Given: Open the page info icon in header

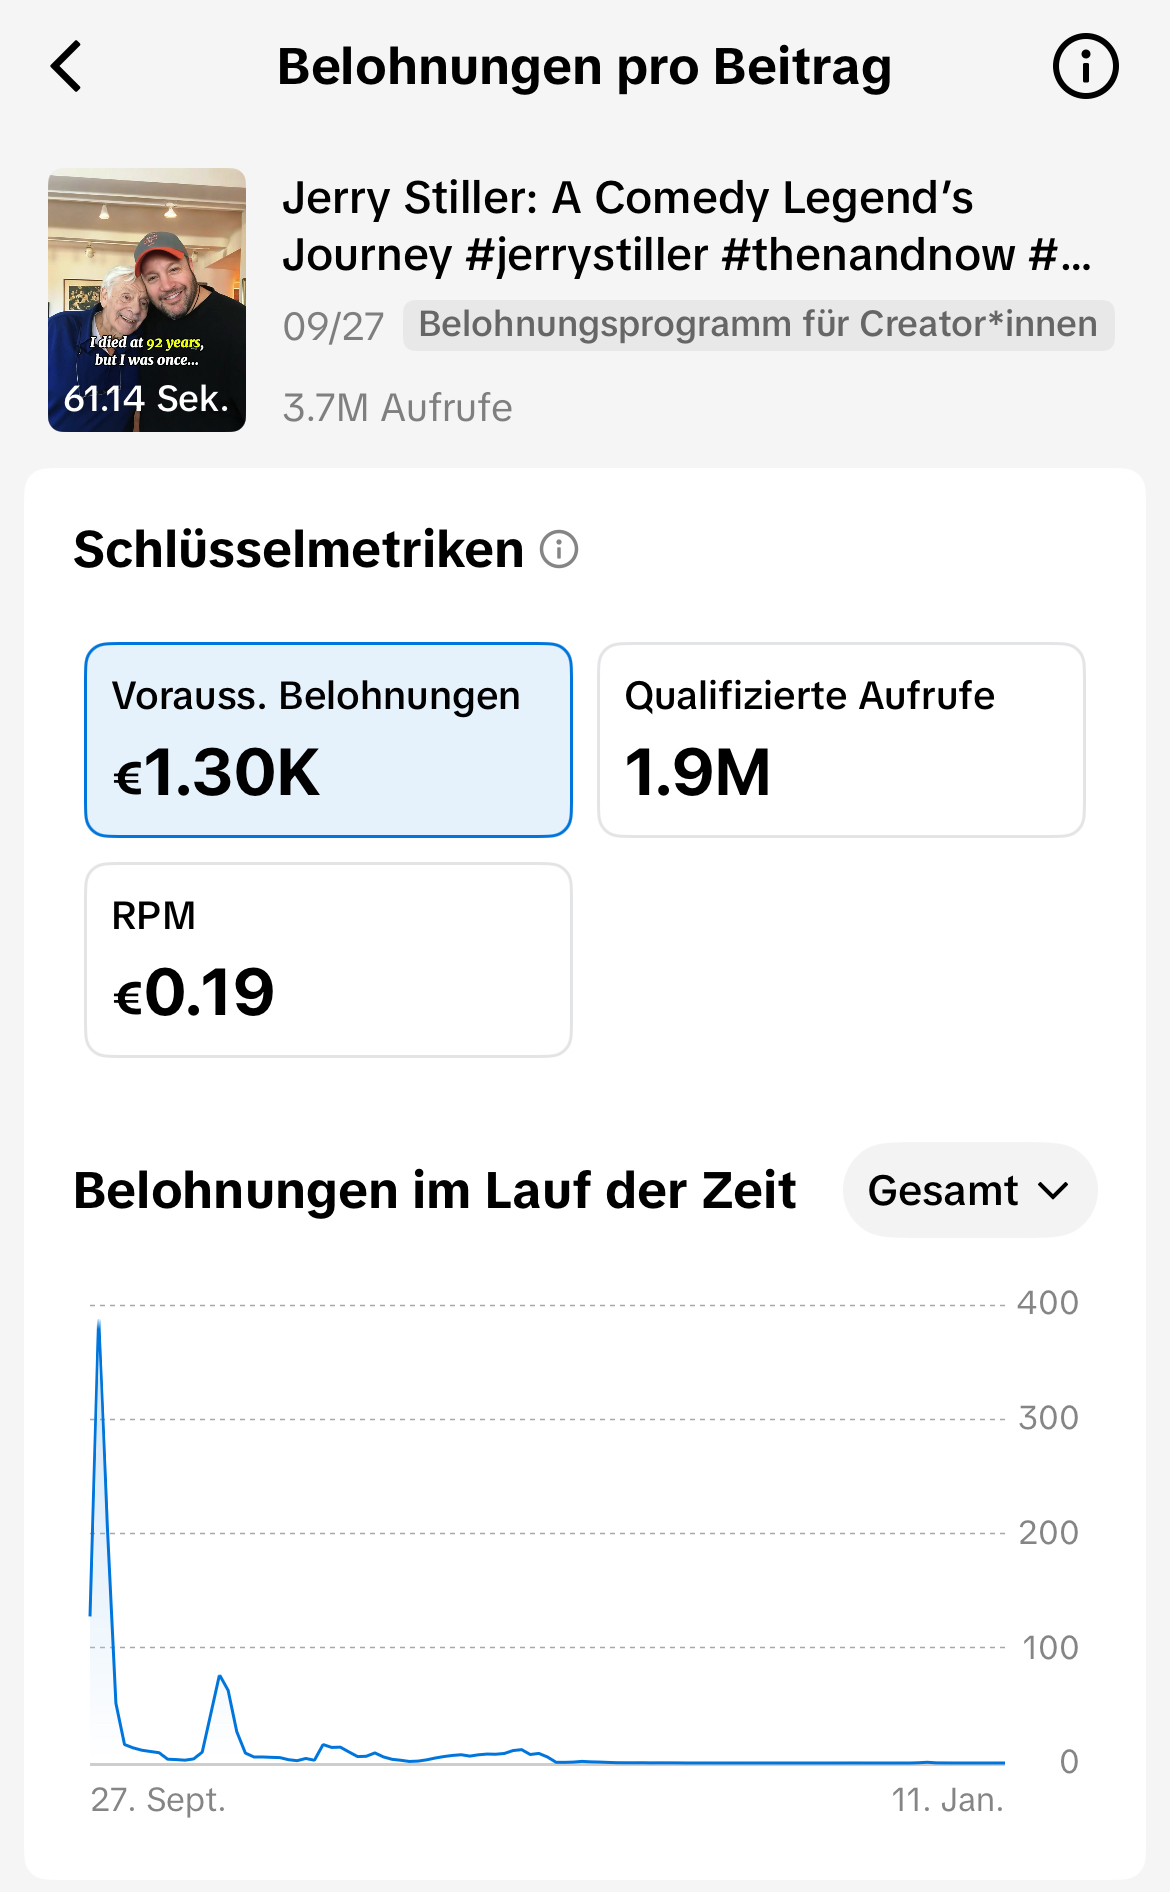Looking at the screenshot, I should (x=1085, y=67).
